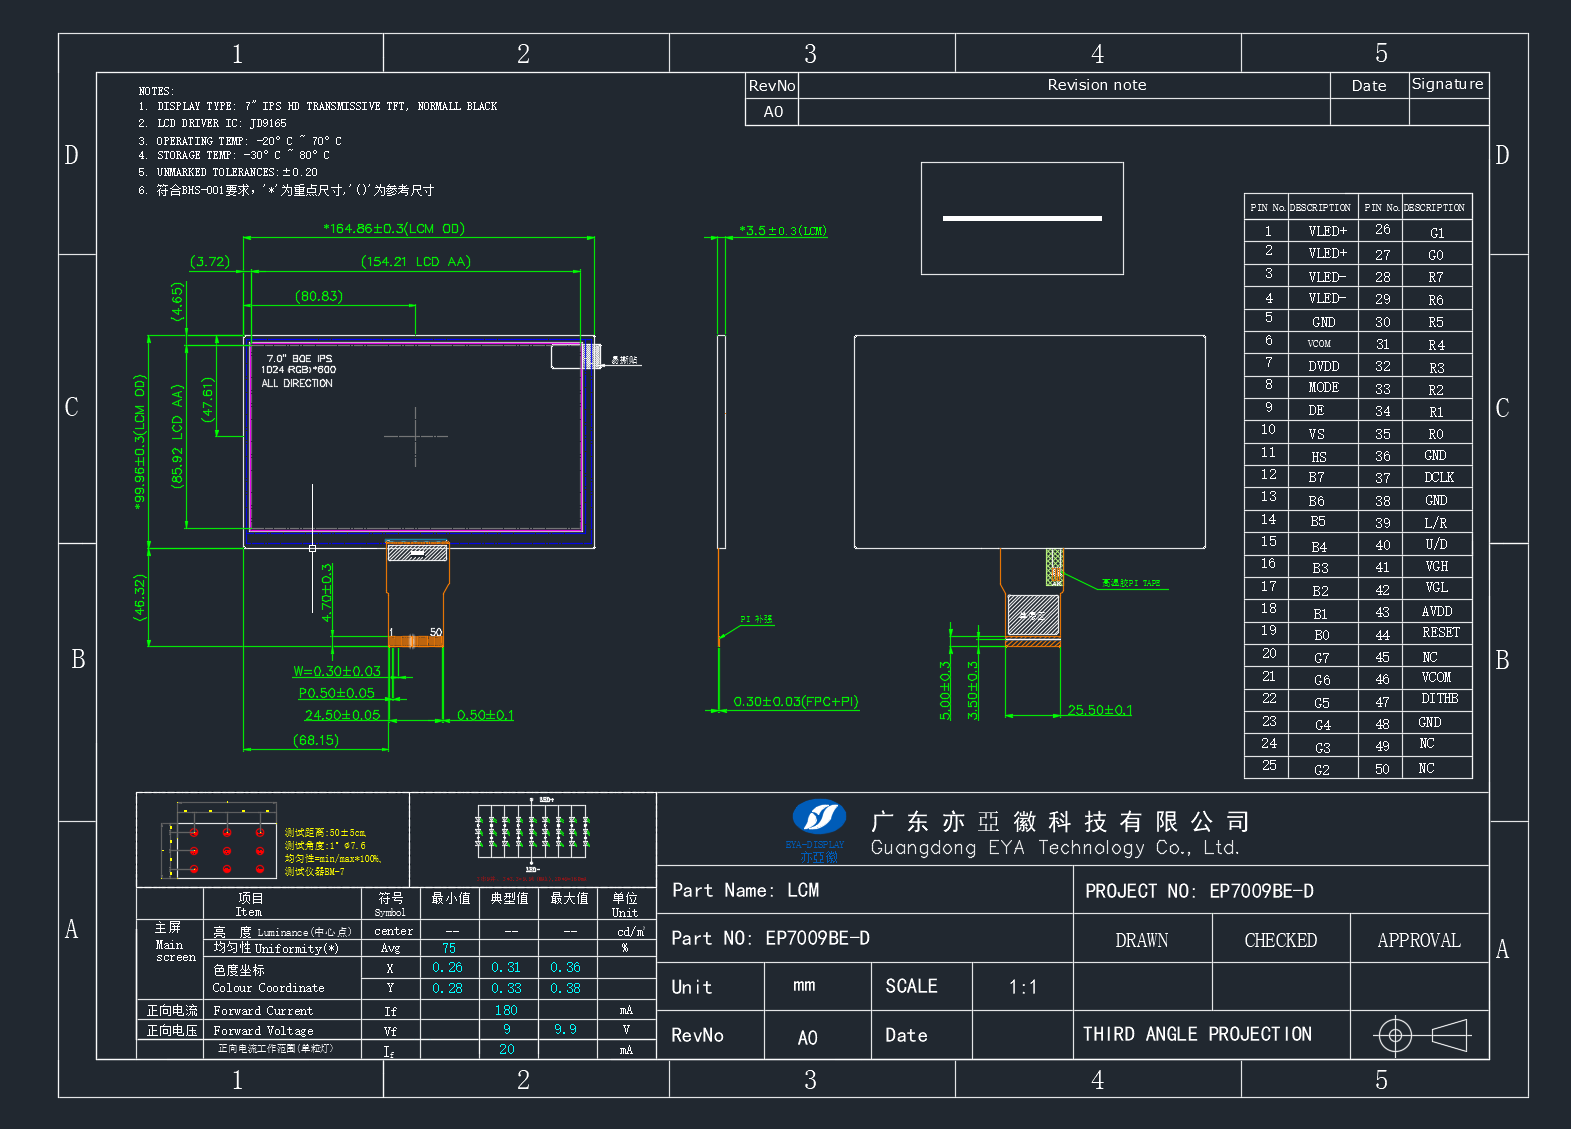Image resolution: width=1571 pixels, height=1129 pixels.
Task: Select the third angle projection symbol
Action: [x=1421, y=1035]
